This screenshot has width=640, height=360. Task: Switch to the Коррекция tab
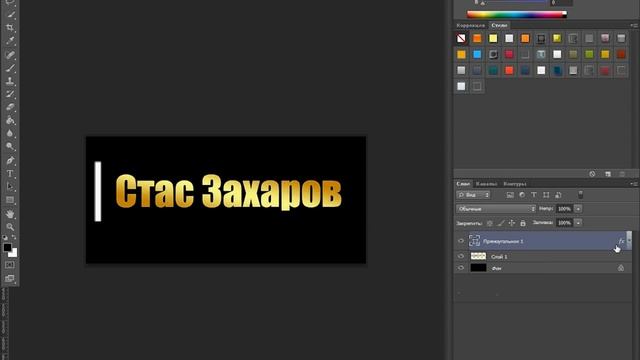point(471,25)
